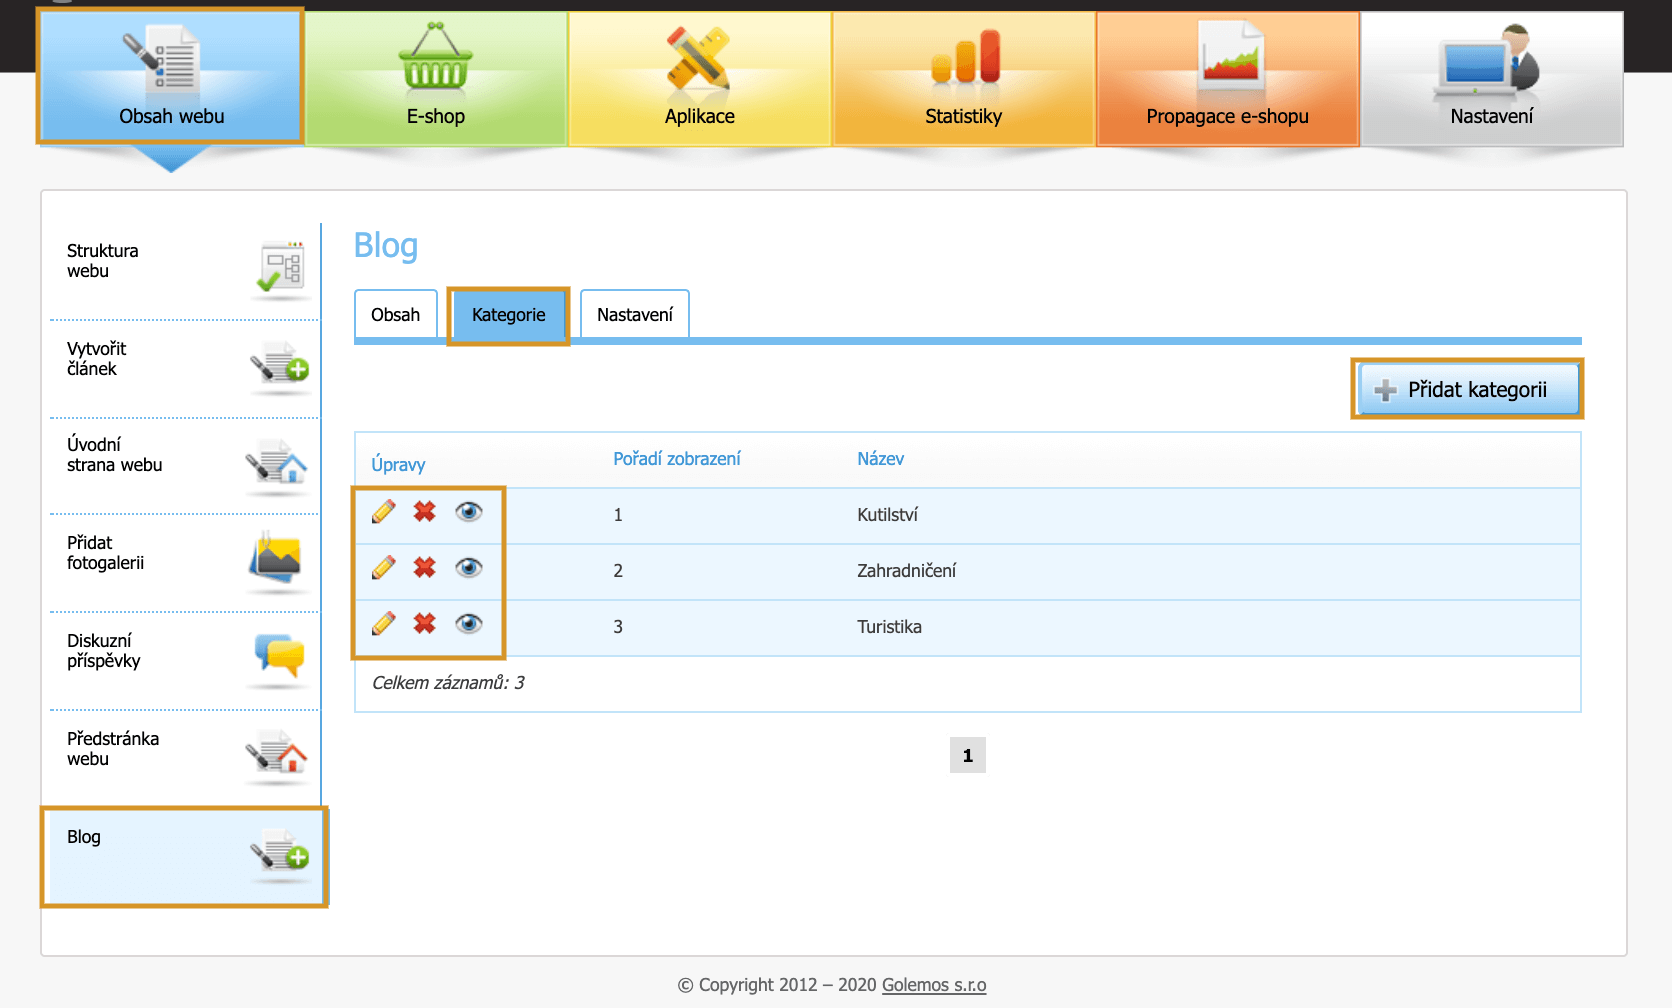Viewport: 1672px width, 1008px height.
Task: Sort by Pořadí zobrazení column header
Action: point(676,459)
